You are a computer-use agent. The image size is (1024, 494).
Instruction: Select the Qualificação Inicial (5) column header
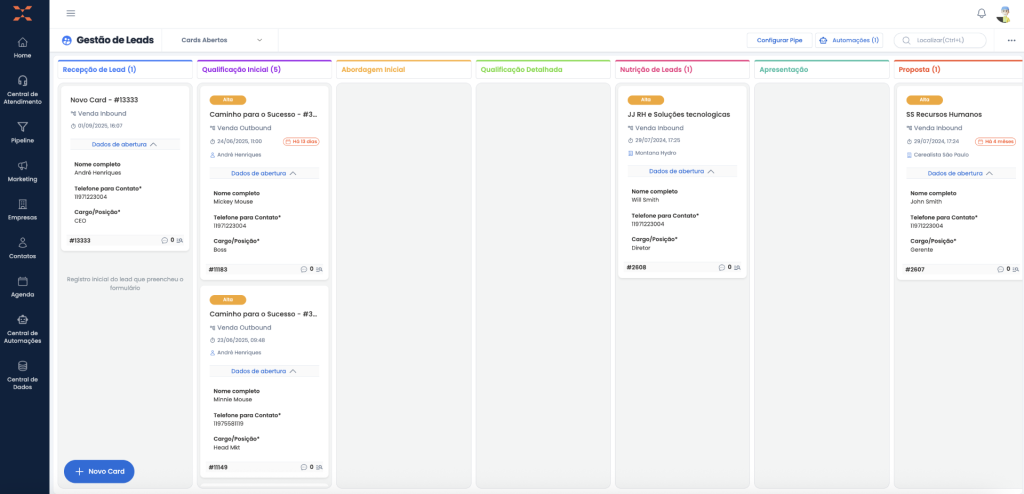(x=241, y=70)
